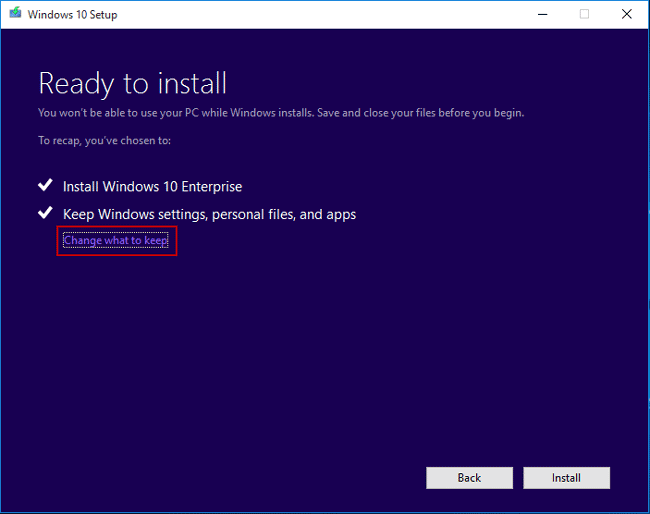Click the Windows 10 Setup title bar icon
Image resolution: width=650 pixels, height=514 pixels.
tap(15, 14)
